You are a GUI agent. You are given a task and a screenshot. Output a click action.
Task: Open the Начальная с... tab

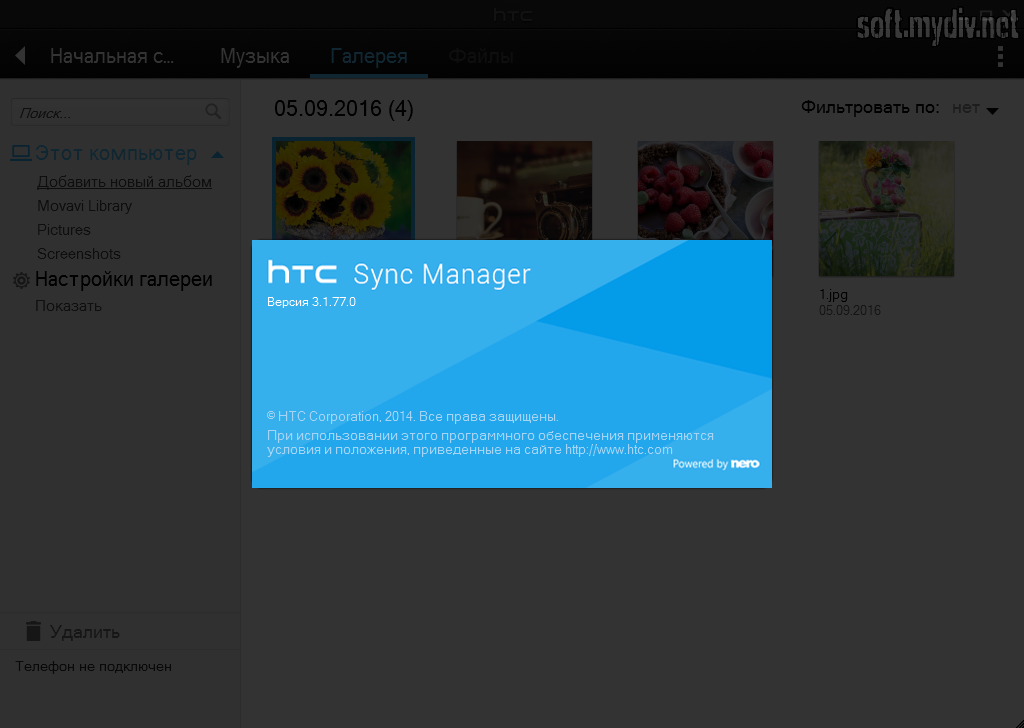112,56
